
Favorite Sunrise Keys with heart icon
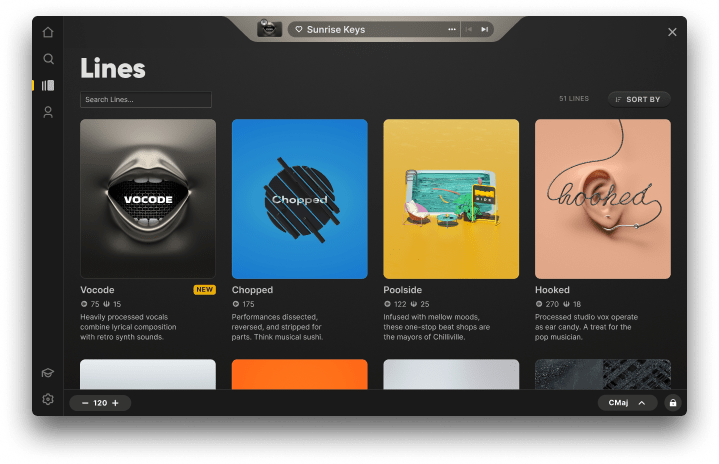[x=299, y=29]
